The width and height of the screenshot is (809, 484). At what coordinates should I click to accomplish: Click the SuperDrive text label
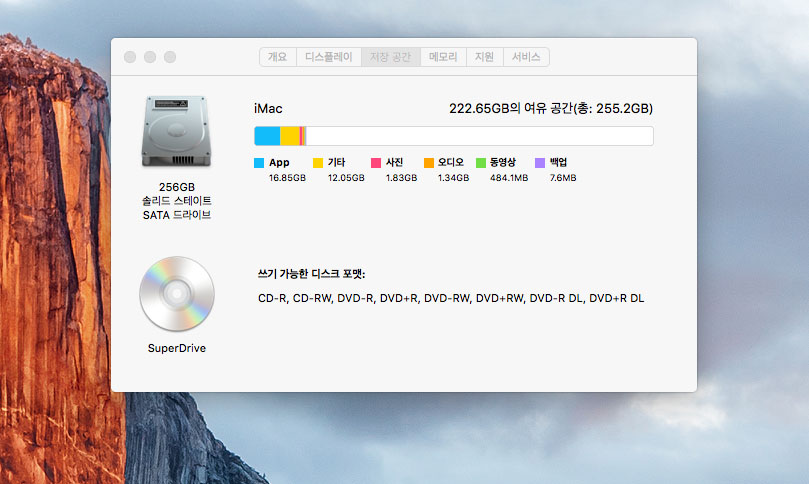click(177, 348)
